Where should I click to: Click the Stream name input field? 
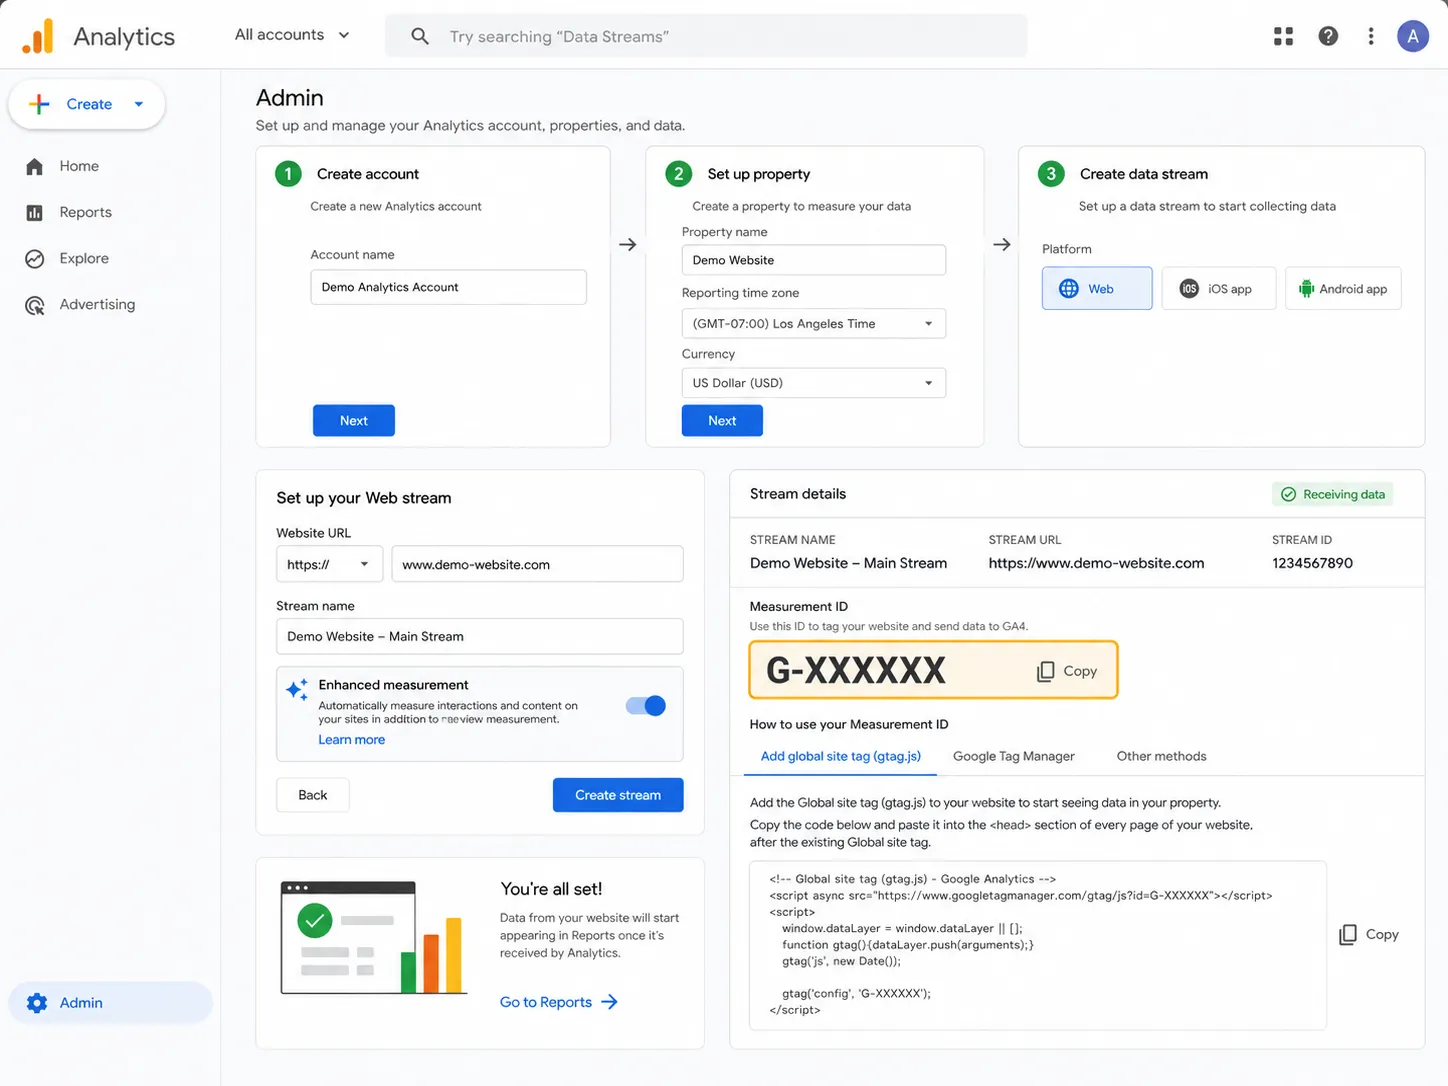pos(479,636)
